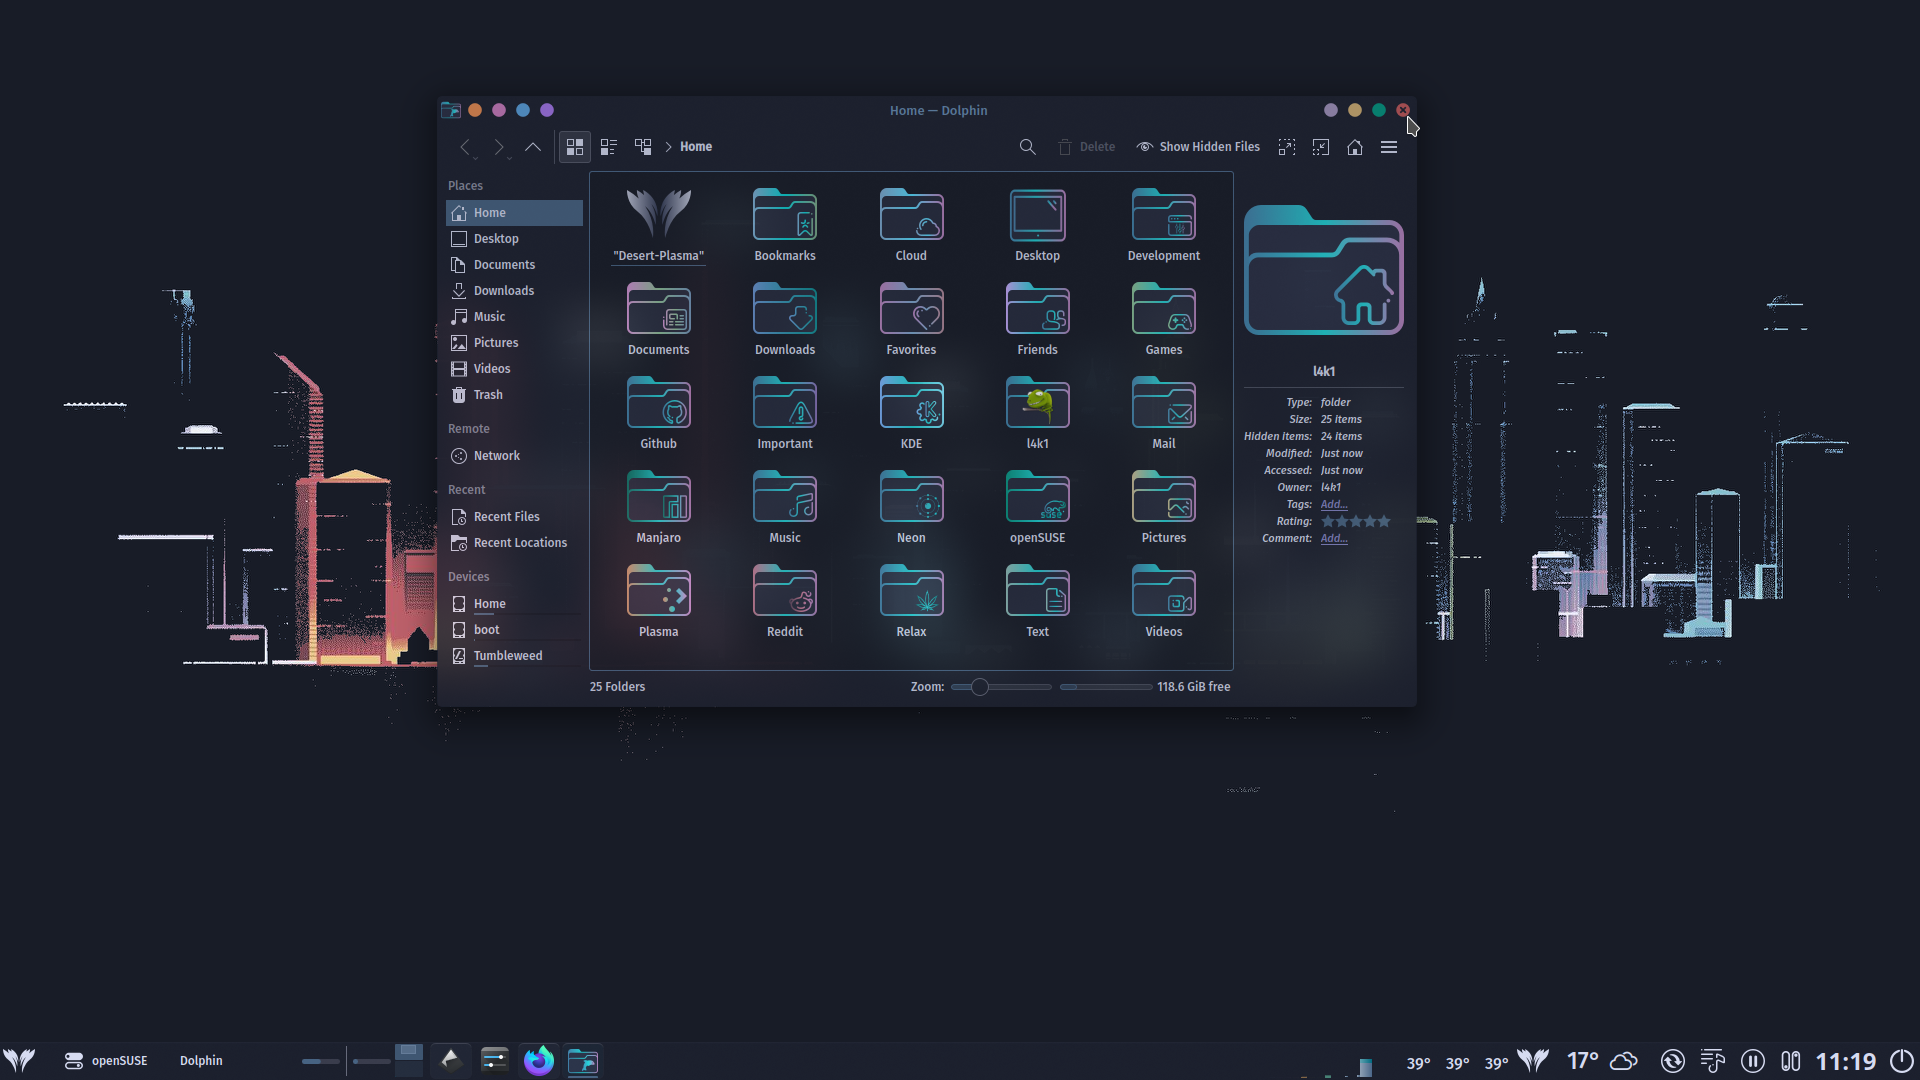
Task: Select the Neon folder
Action: pos(911,507)
